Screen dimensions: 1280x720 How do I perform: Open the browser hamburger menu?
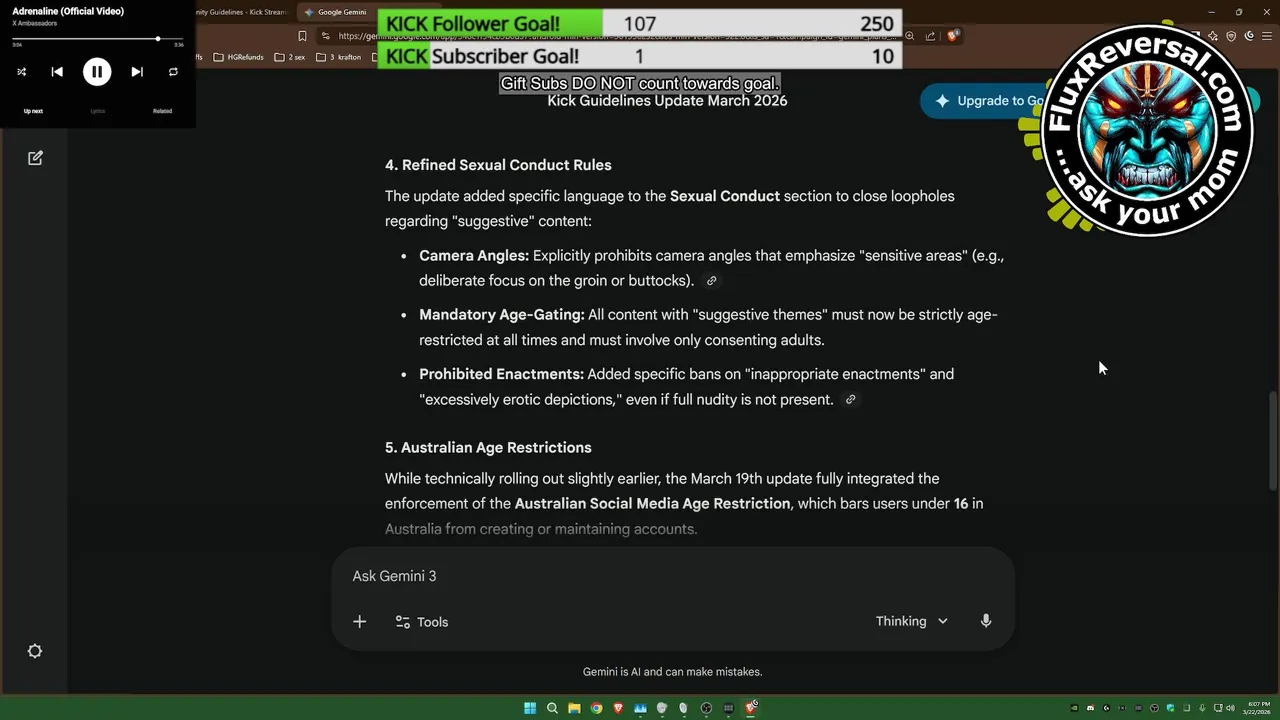coord(1267,36)
